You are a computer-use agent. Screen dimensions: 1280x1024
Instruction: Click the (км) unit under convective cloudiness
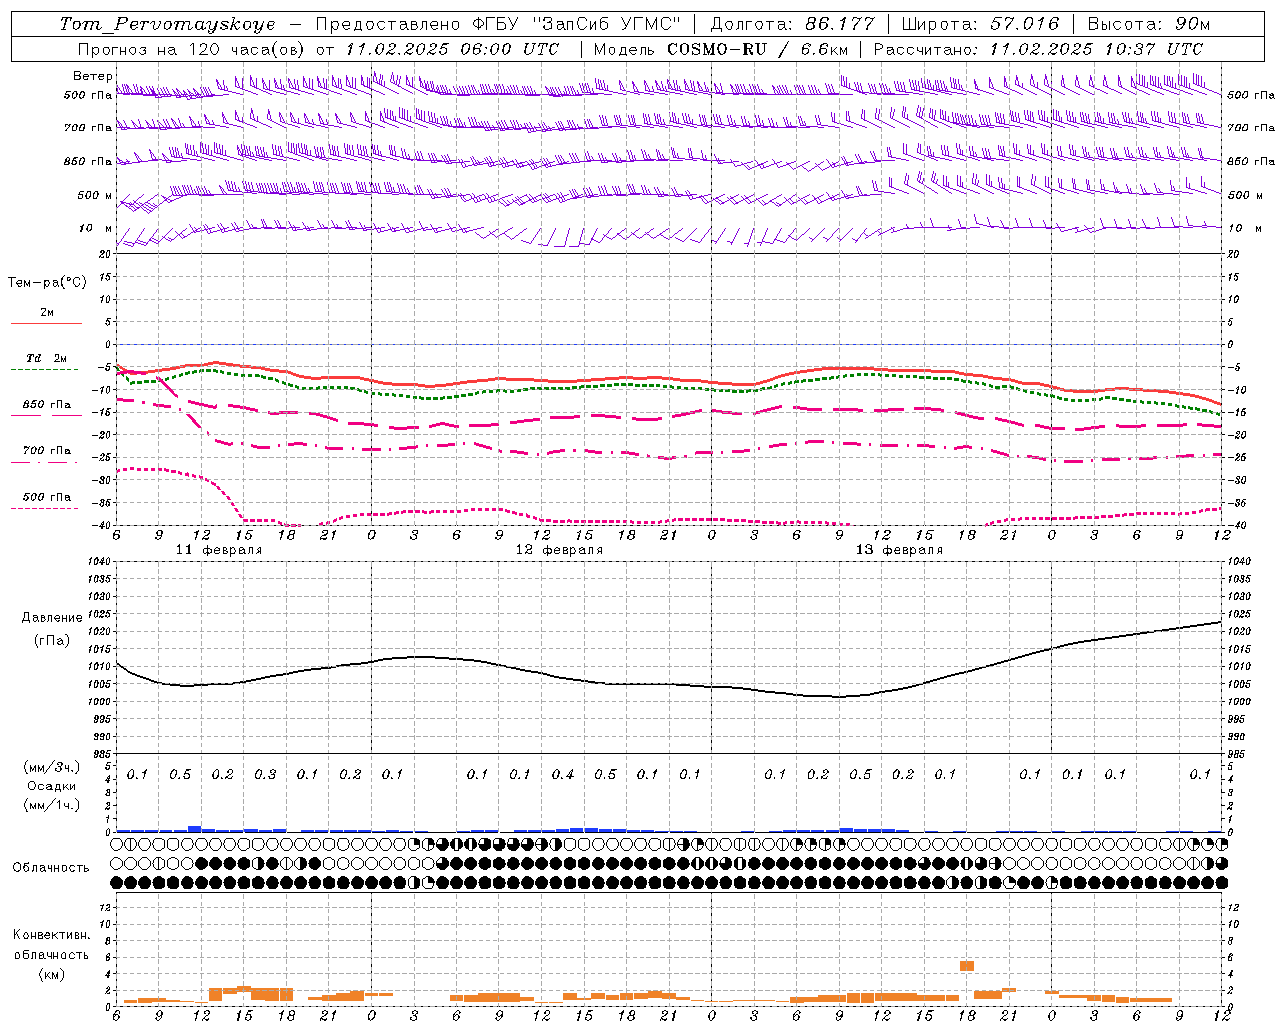[x=51, y=974]
